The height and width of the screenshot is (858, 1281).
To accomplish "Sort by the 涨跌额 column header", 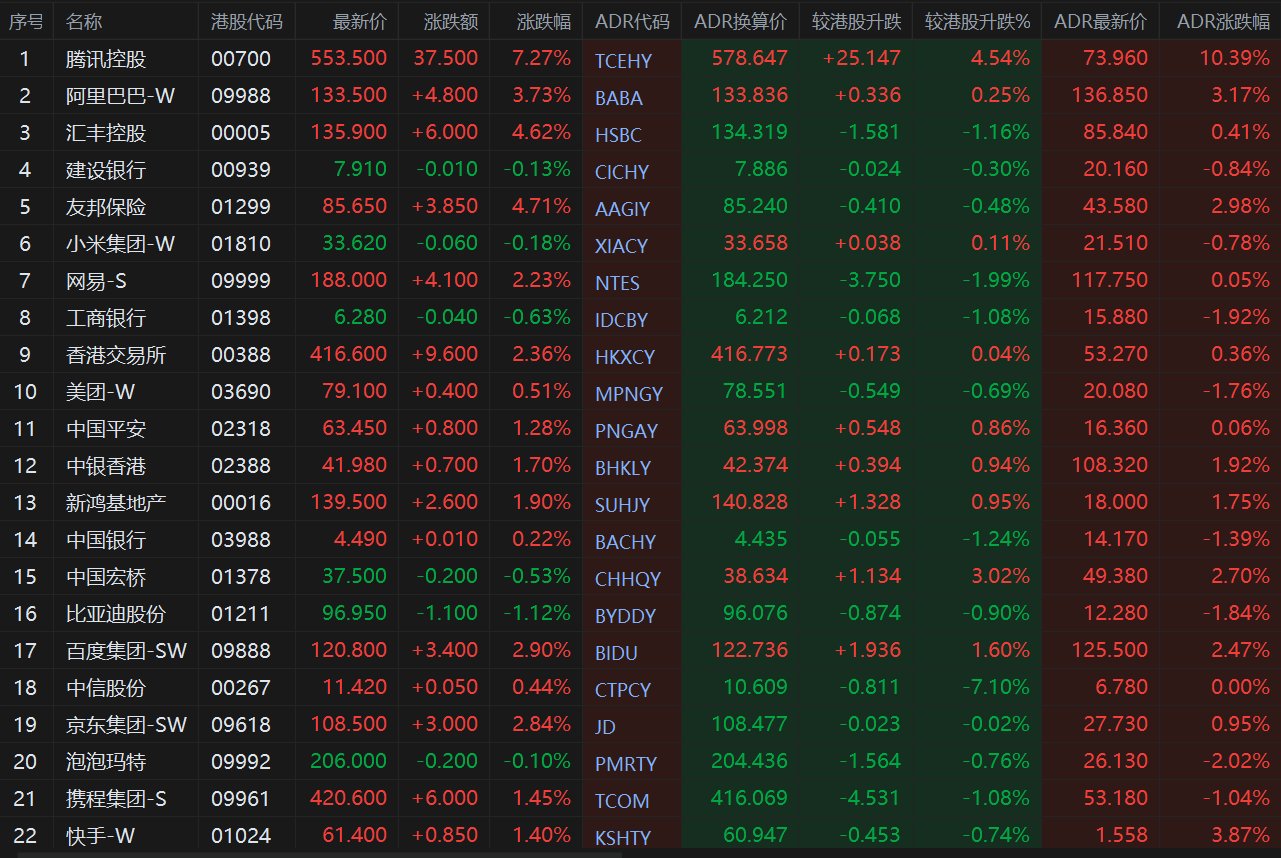I will 451,21.
